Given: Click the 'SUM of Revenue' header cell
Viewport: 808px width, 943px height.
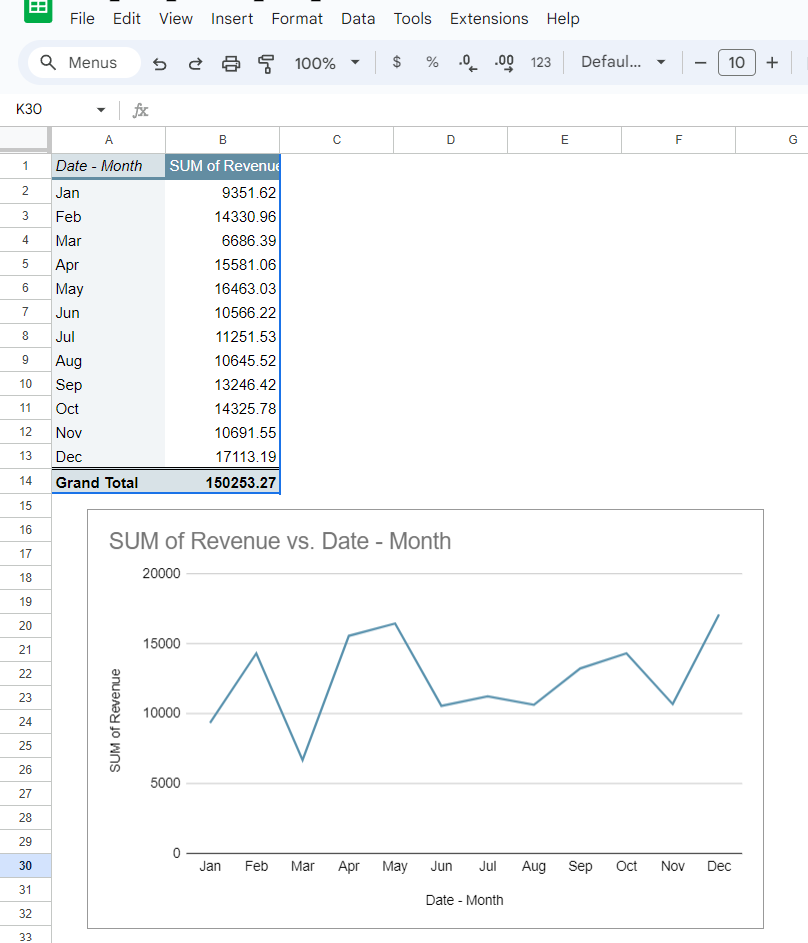Looking at the screenshot, I should (222, 166).
